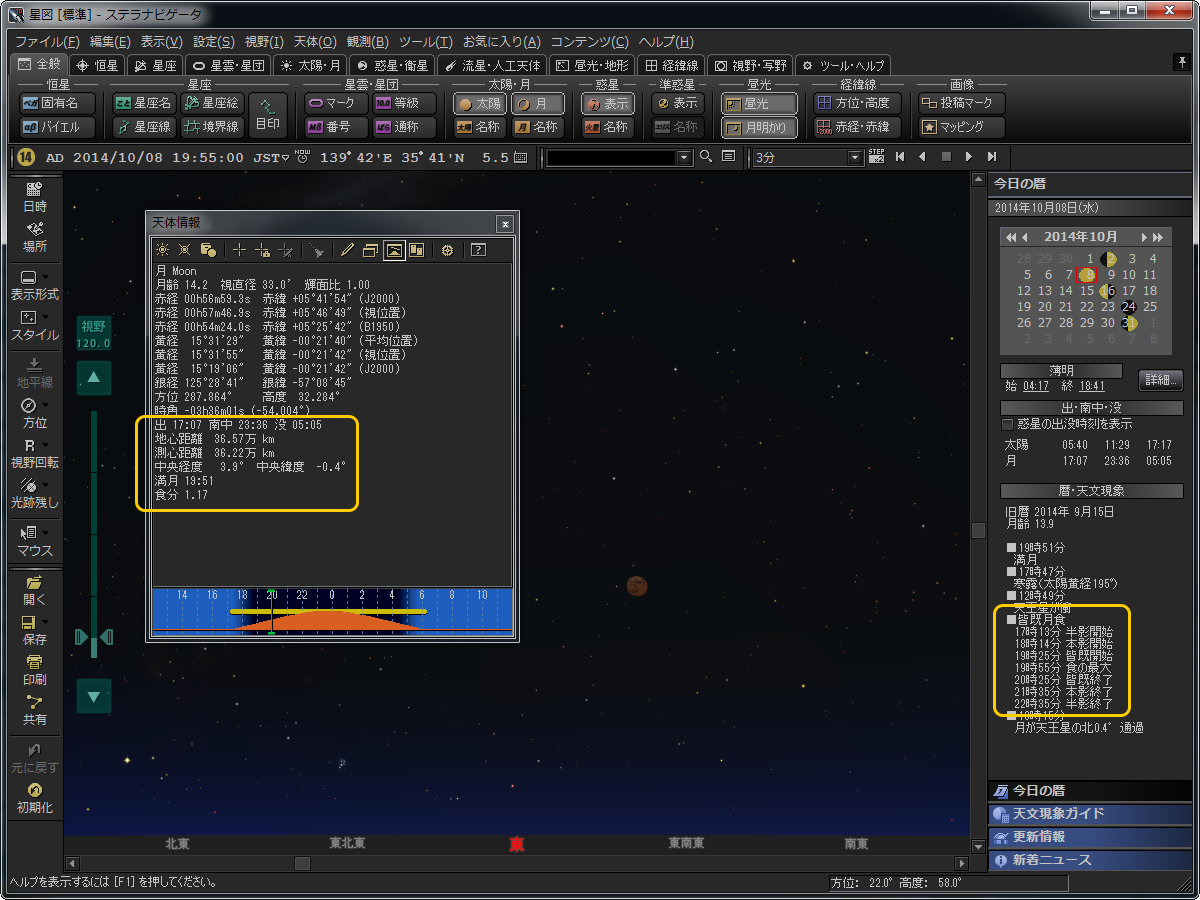Click the 保存 (save) icon in sidebar
The width and height of the screenshot is (1200, 900).
(x=34, y=629)
